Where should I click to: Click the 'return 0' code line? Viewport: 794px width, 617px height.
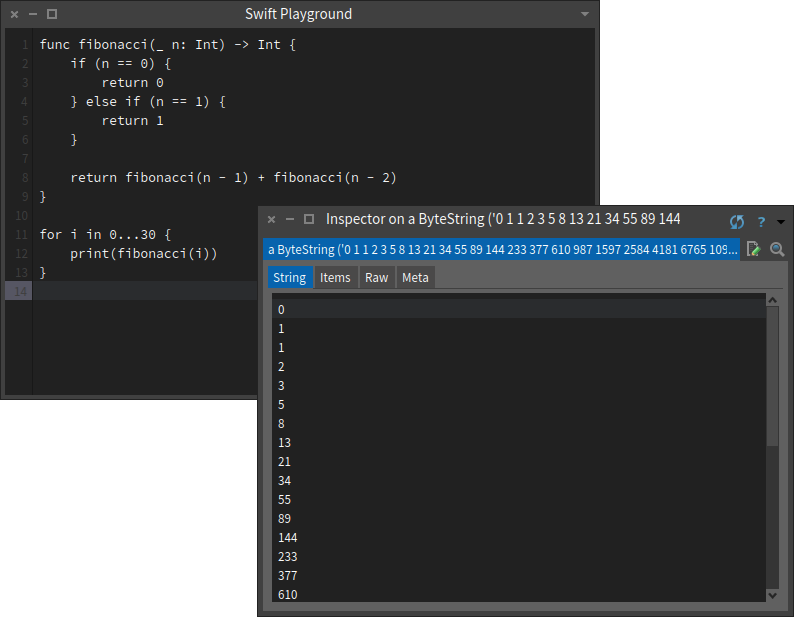click(x=132, y=83)
